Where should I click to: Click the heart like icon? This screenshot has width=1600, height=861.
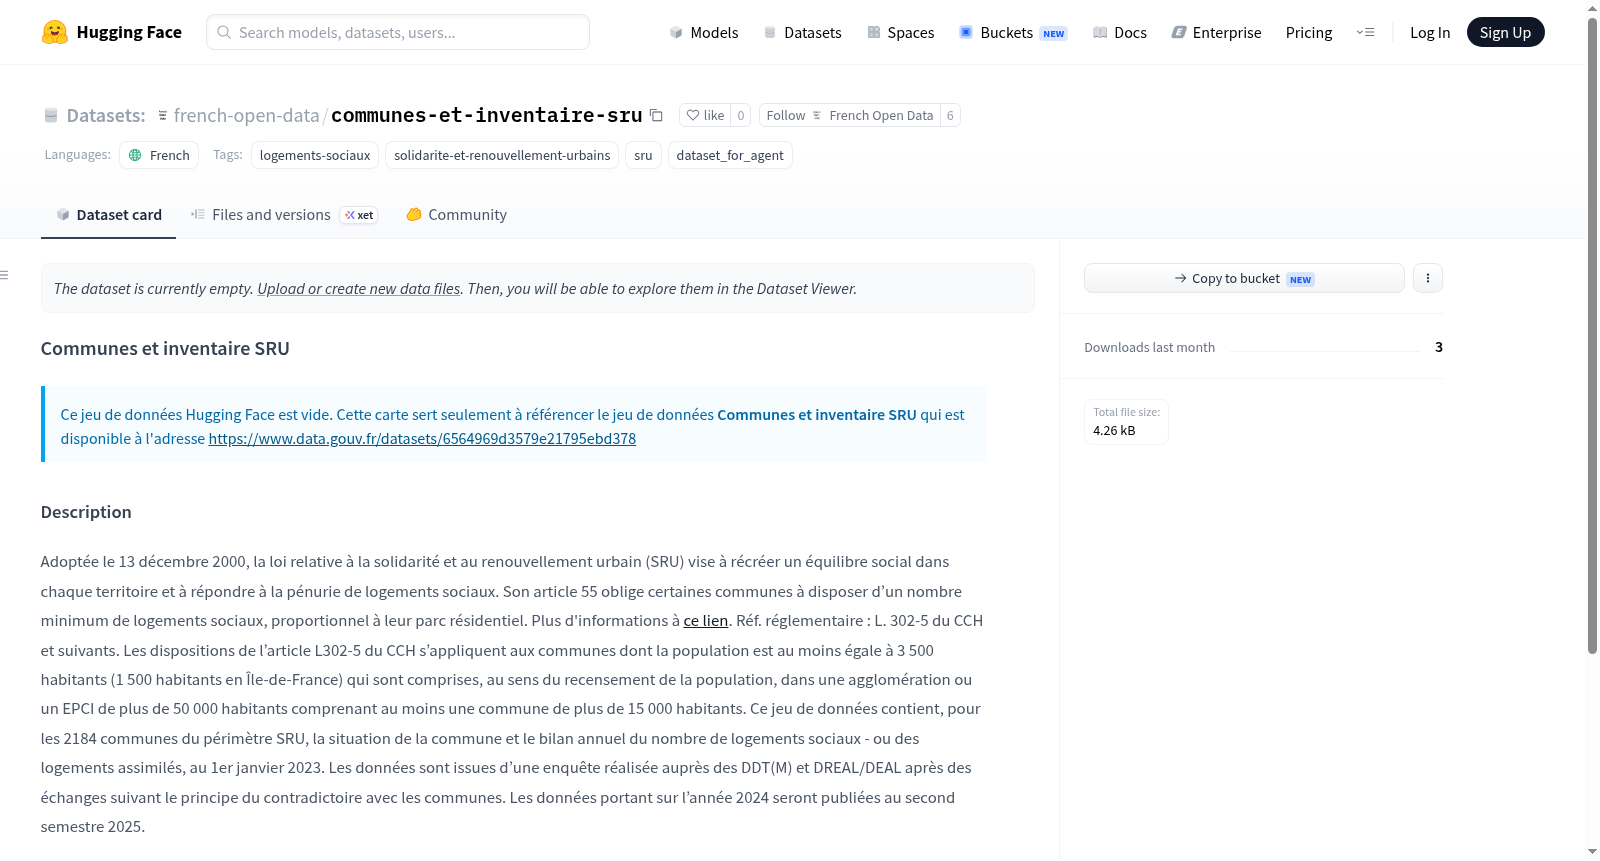click(693, 115)
